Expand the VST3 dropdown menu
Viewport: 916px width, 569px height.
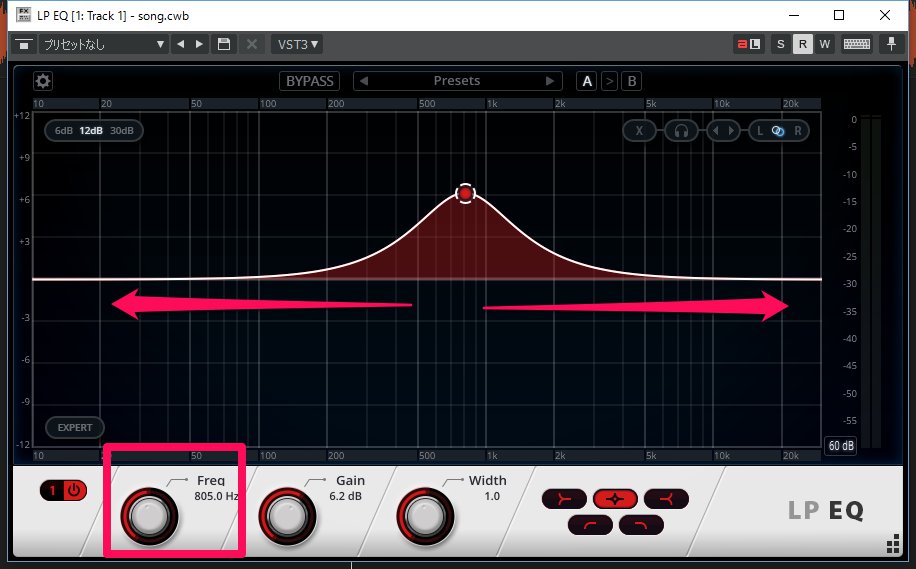tap(297, 44)
